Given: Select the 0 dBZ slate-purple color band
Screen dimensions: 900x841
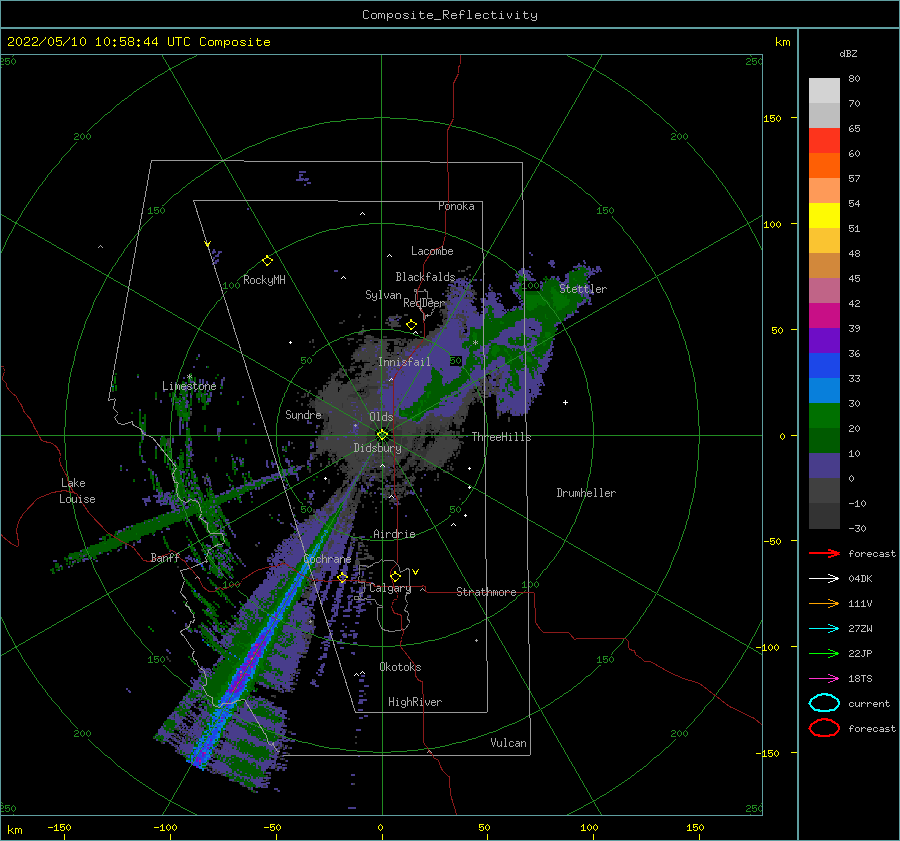Looking at the screenshot, I should (824, 465).
